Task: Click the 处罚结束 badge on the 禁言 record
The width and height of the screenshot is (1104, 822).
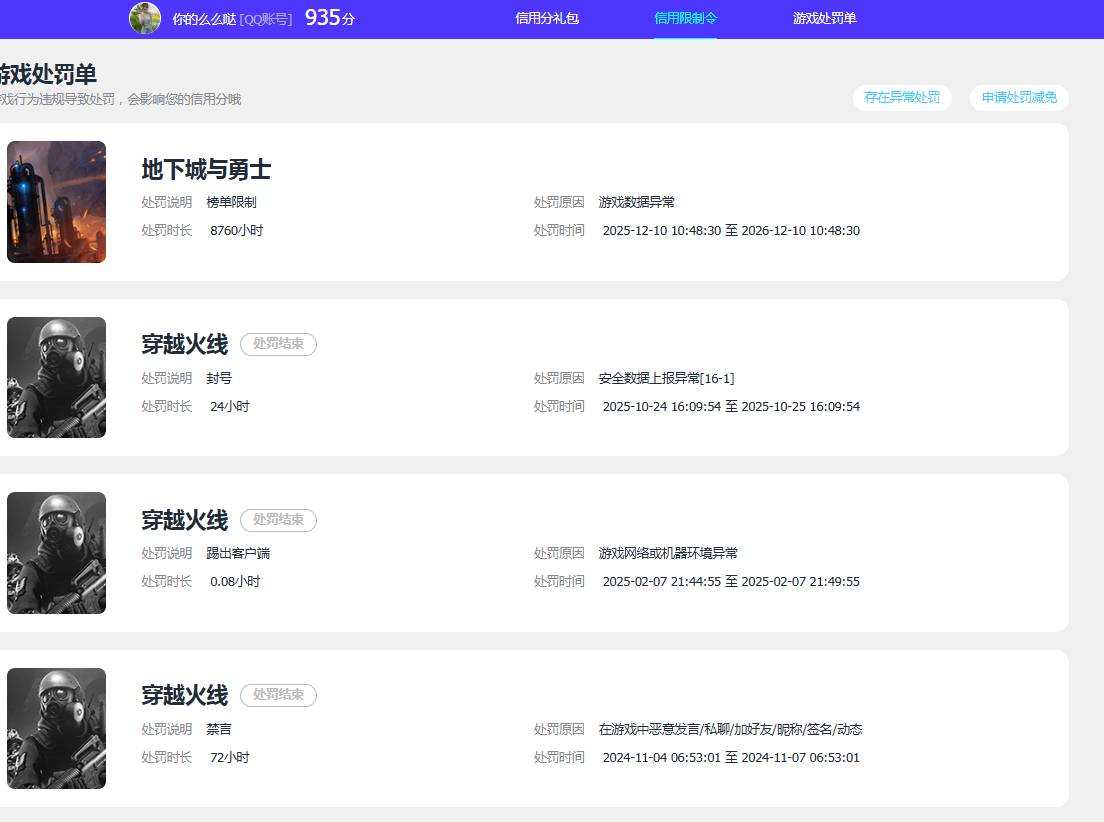Action: [278, 695]
